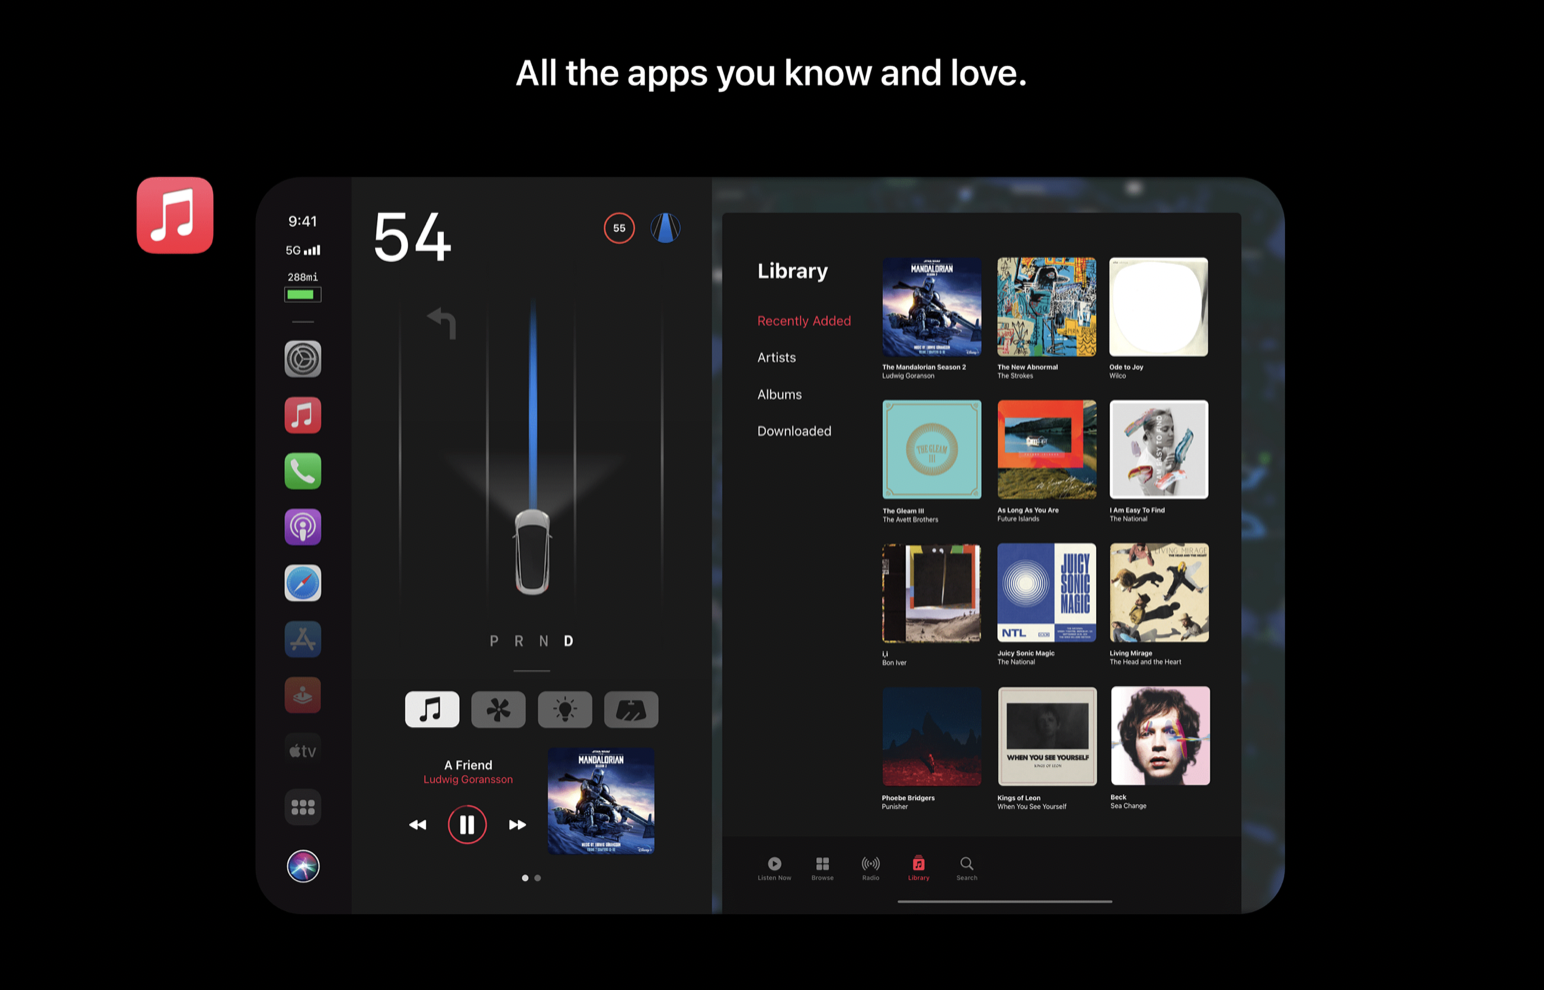The height and width of the screenshot is (990, 1544).
Task: Show Downloaded music in Library
Action: [x=794, y=431]
